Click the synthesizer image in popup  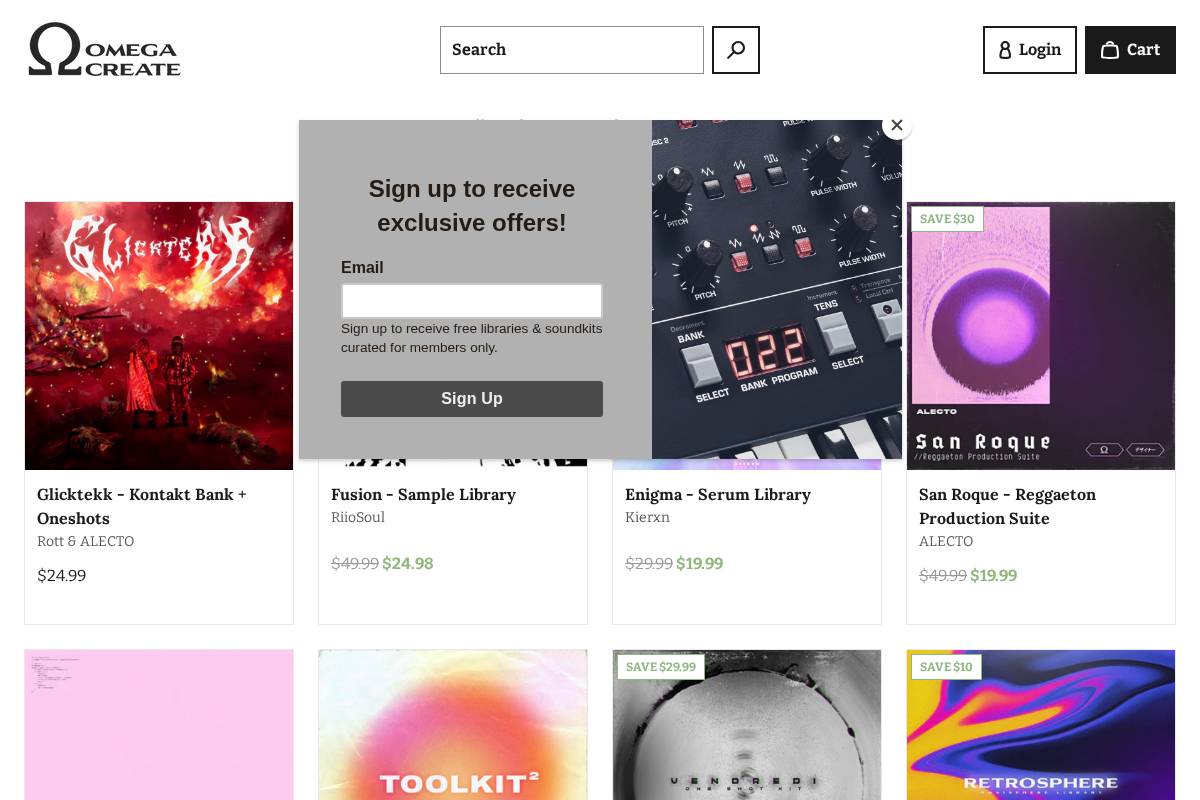[x=777, y=290]
